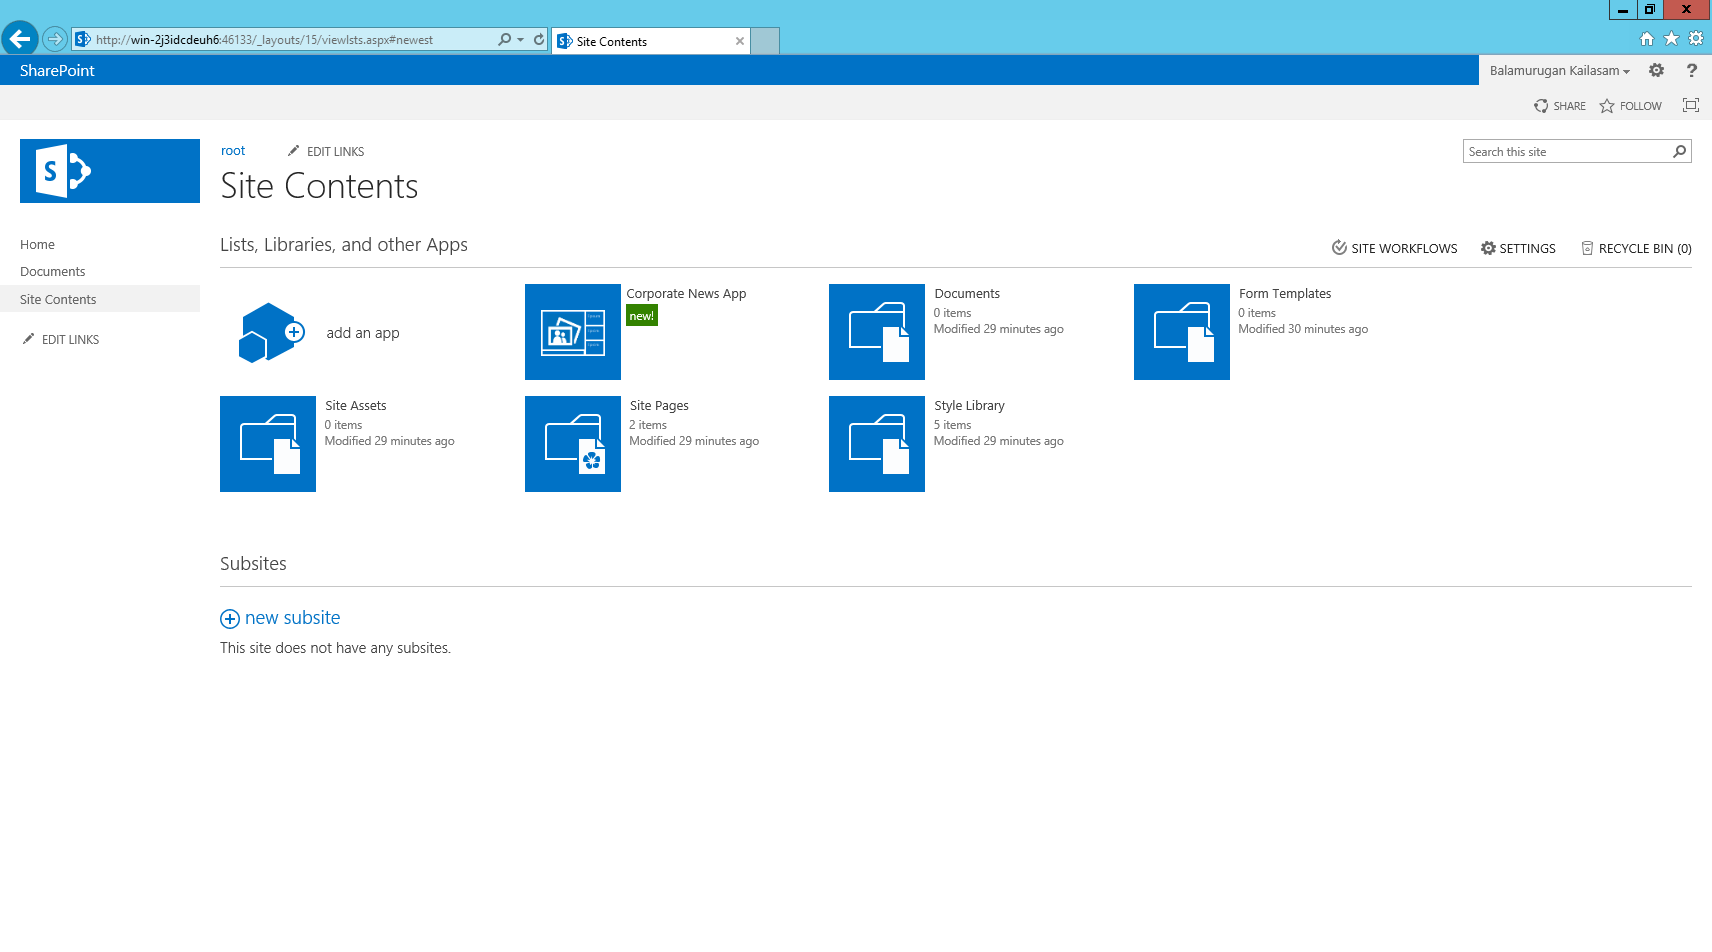The width and height of the screenshot is (1712, 952).
Task: Toggle focus on content icon
Action: pos(1691,105)
